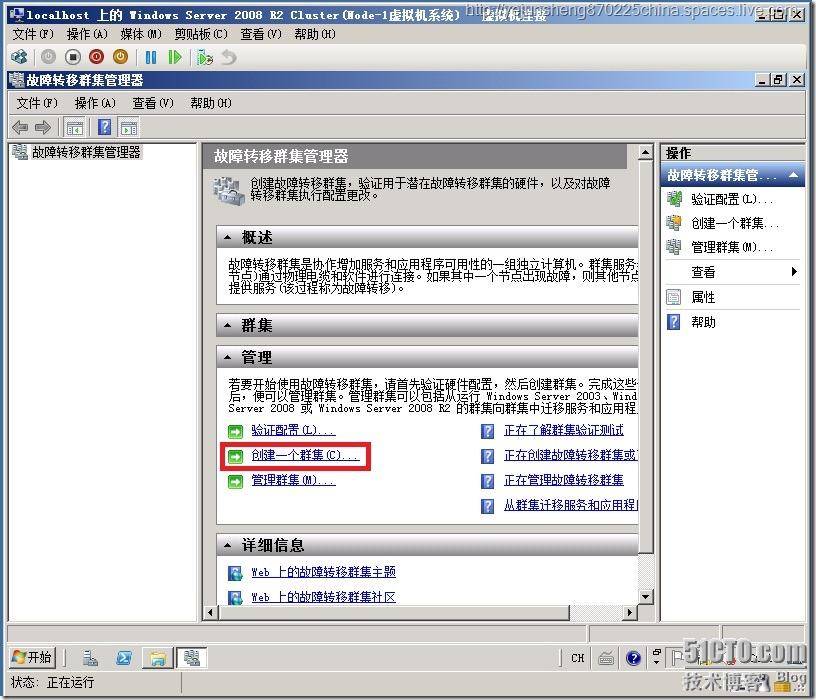This screenshot has height=700, width=816.
Task: Click the green Reset play icon
Action: [x=175, y=57]
